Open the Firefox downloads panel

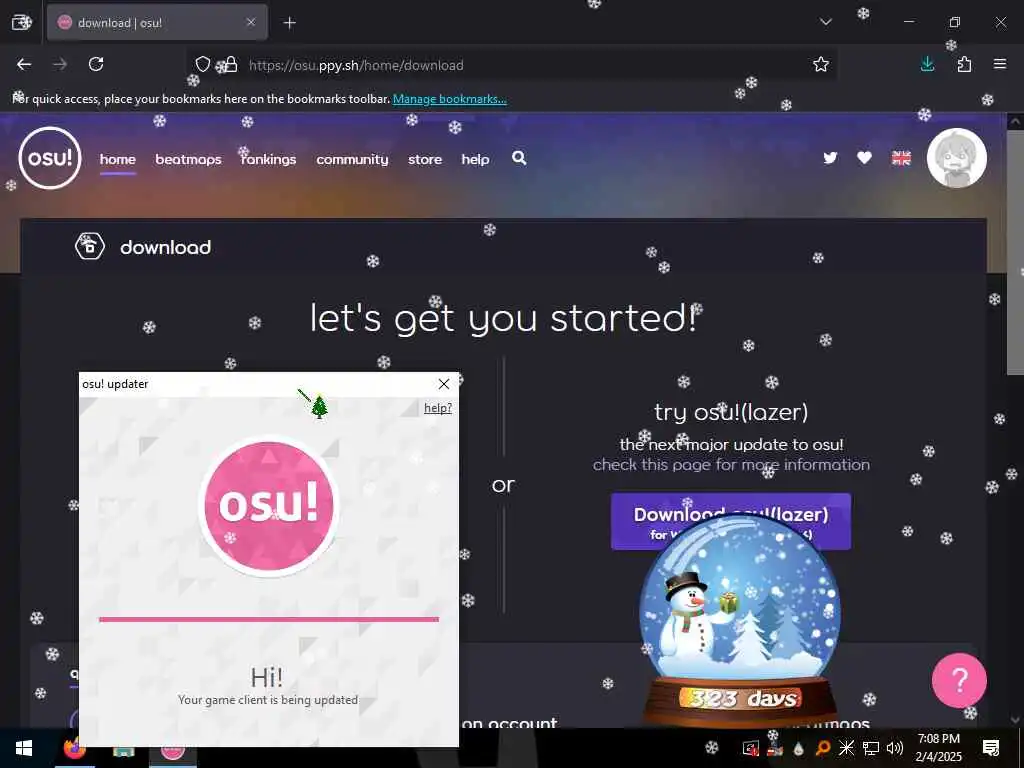pyautogui.click(x=927, y=64)
